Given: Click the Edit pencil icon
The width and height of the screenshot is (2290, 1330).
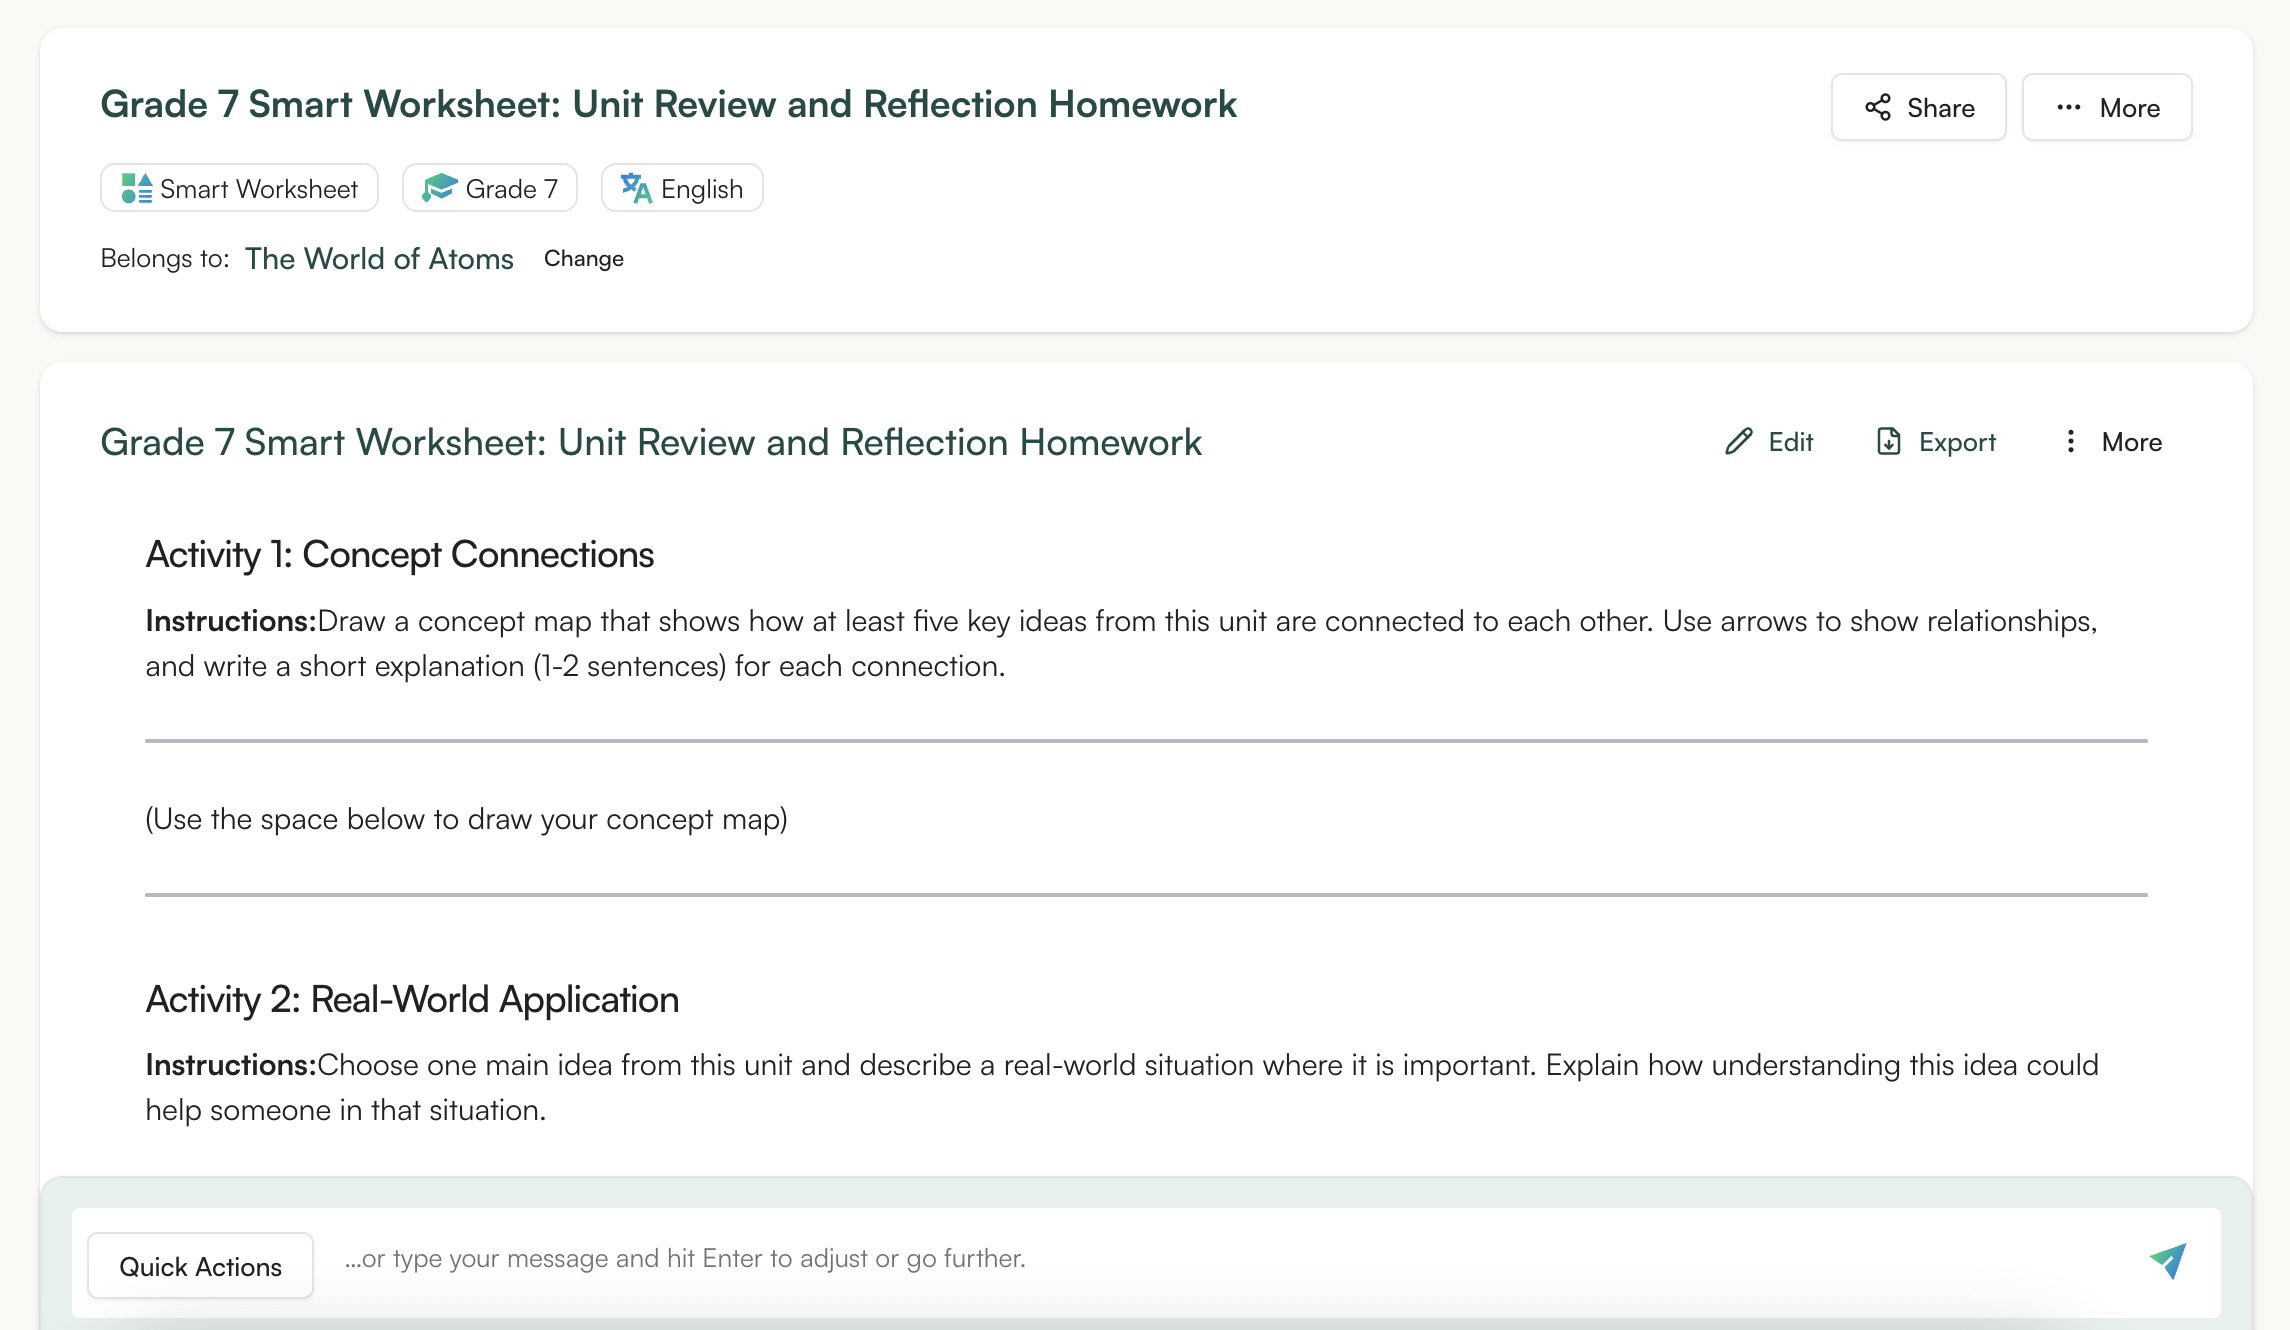Looking at the screenshot, I should pos(1738,441).
